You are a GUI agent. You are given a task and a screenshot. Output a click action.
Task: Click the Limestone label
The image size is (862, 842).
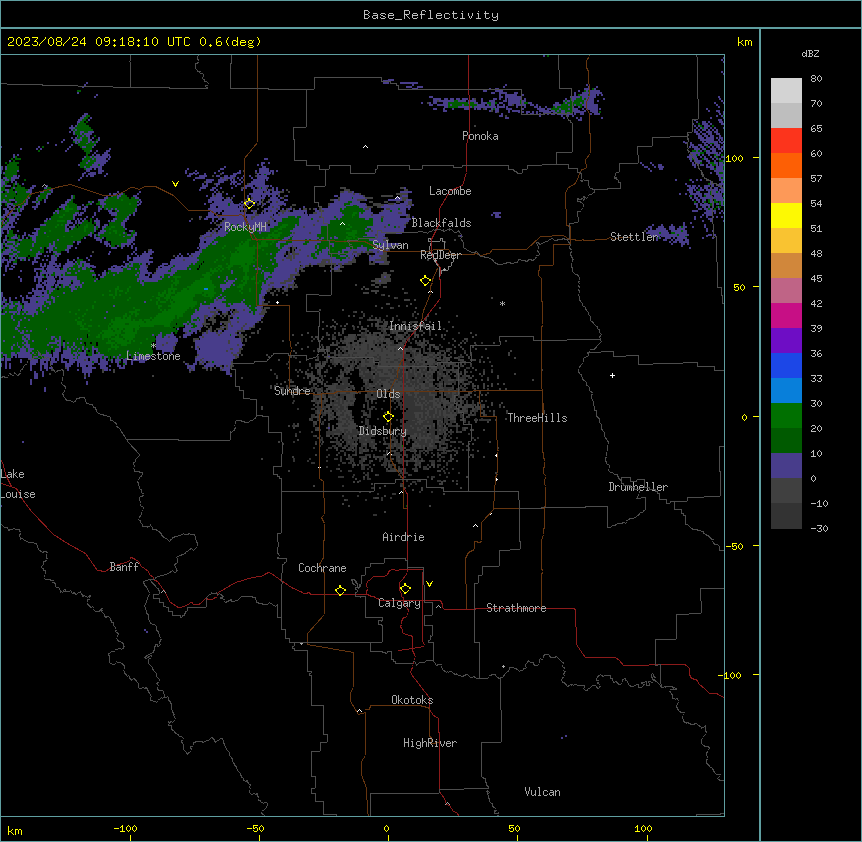pyautogui.click(x=153, y=356)
